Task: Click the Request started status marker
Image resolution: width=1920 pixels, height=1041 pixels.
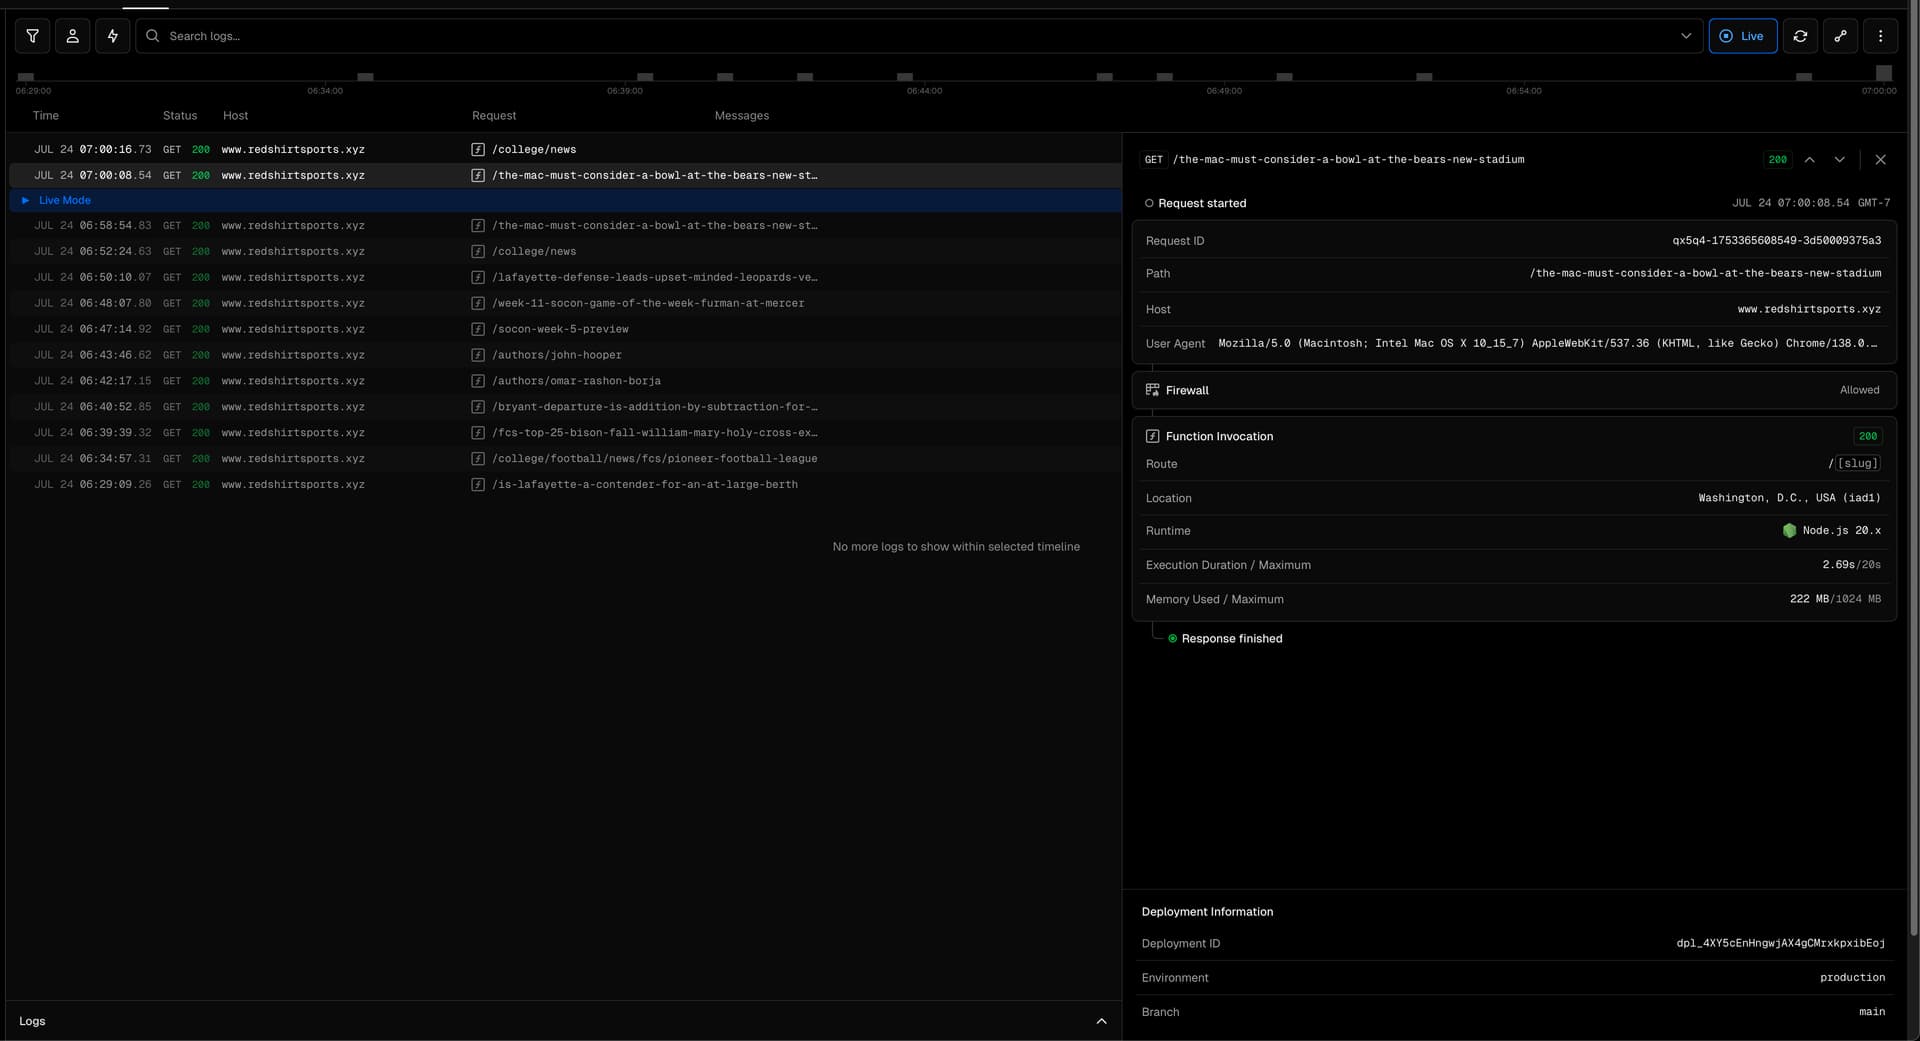Action: (1149, 203)
